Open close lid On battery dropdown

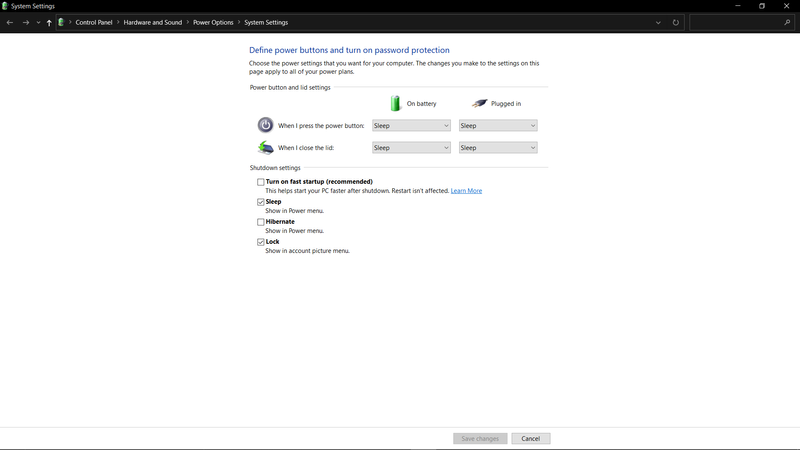click(x=411, y=148)
